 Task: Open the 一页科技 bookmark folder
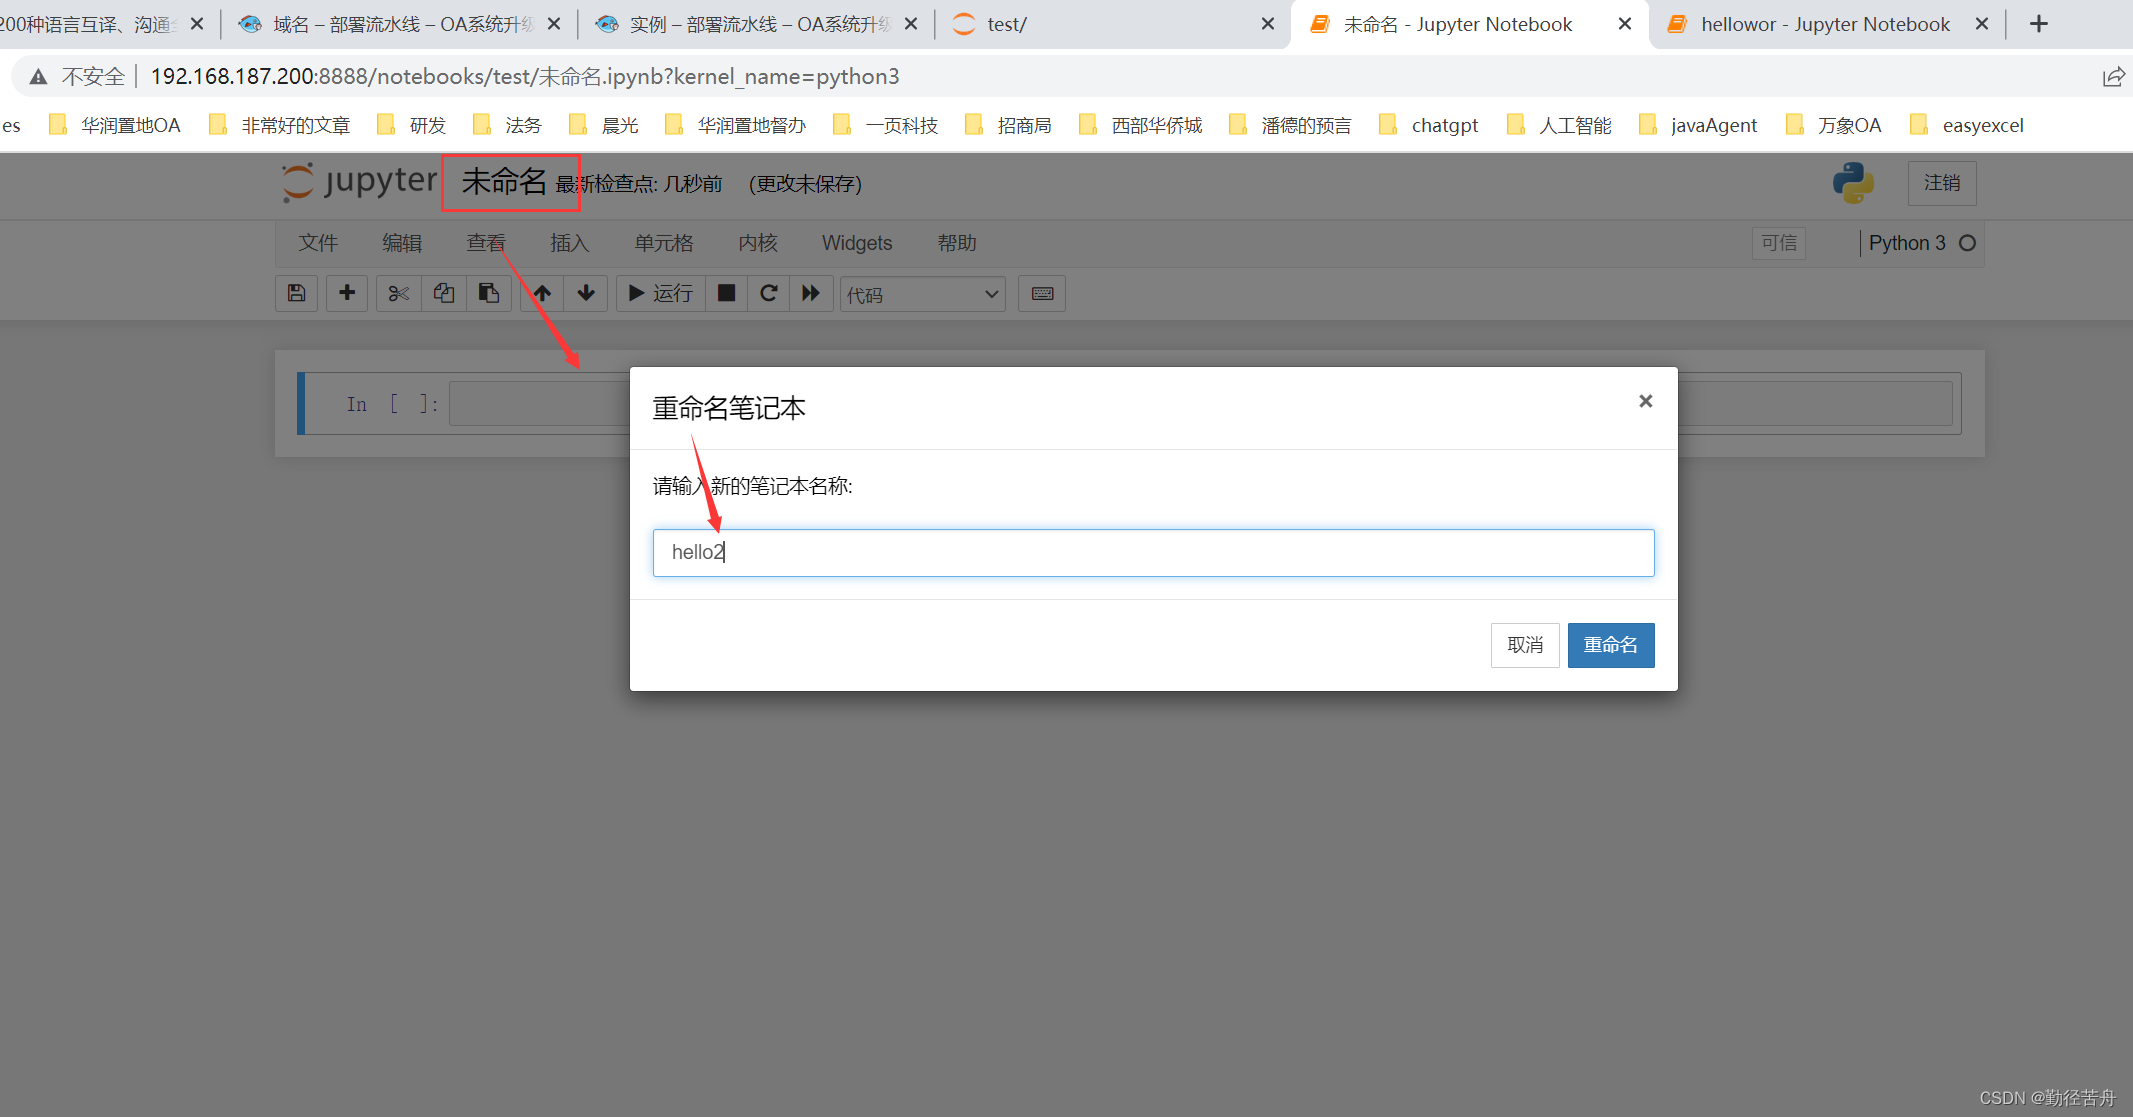[886, 125]
